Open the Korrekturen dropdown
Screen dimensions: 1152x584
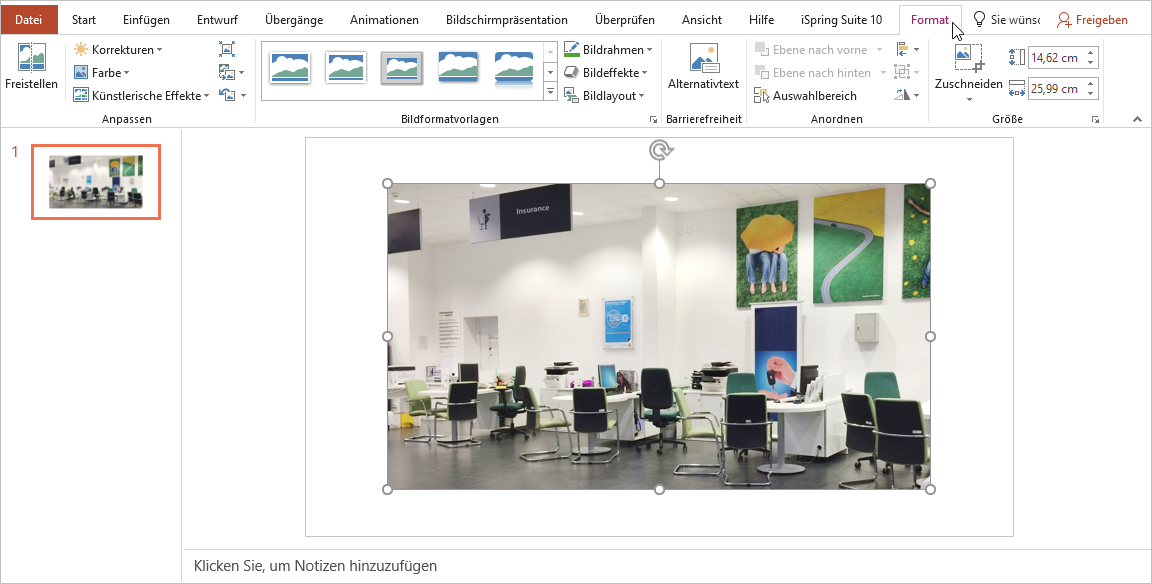119,49
